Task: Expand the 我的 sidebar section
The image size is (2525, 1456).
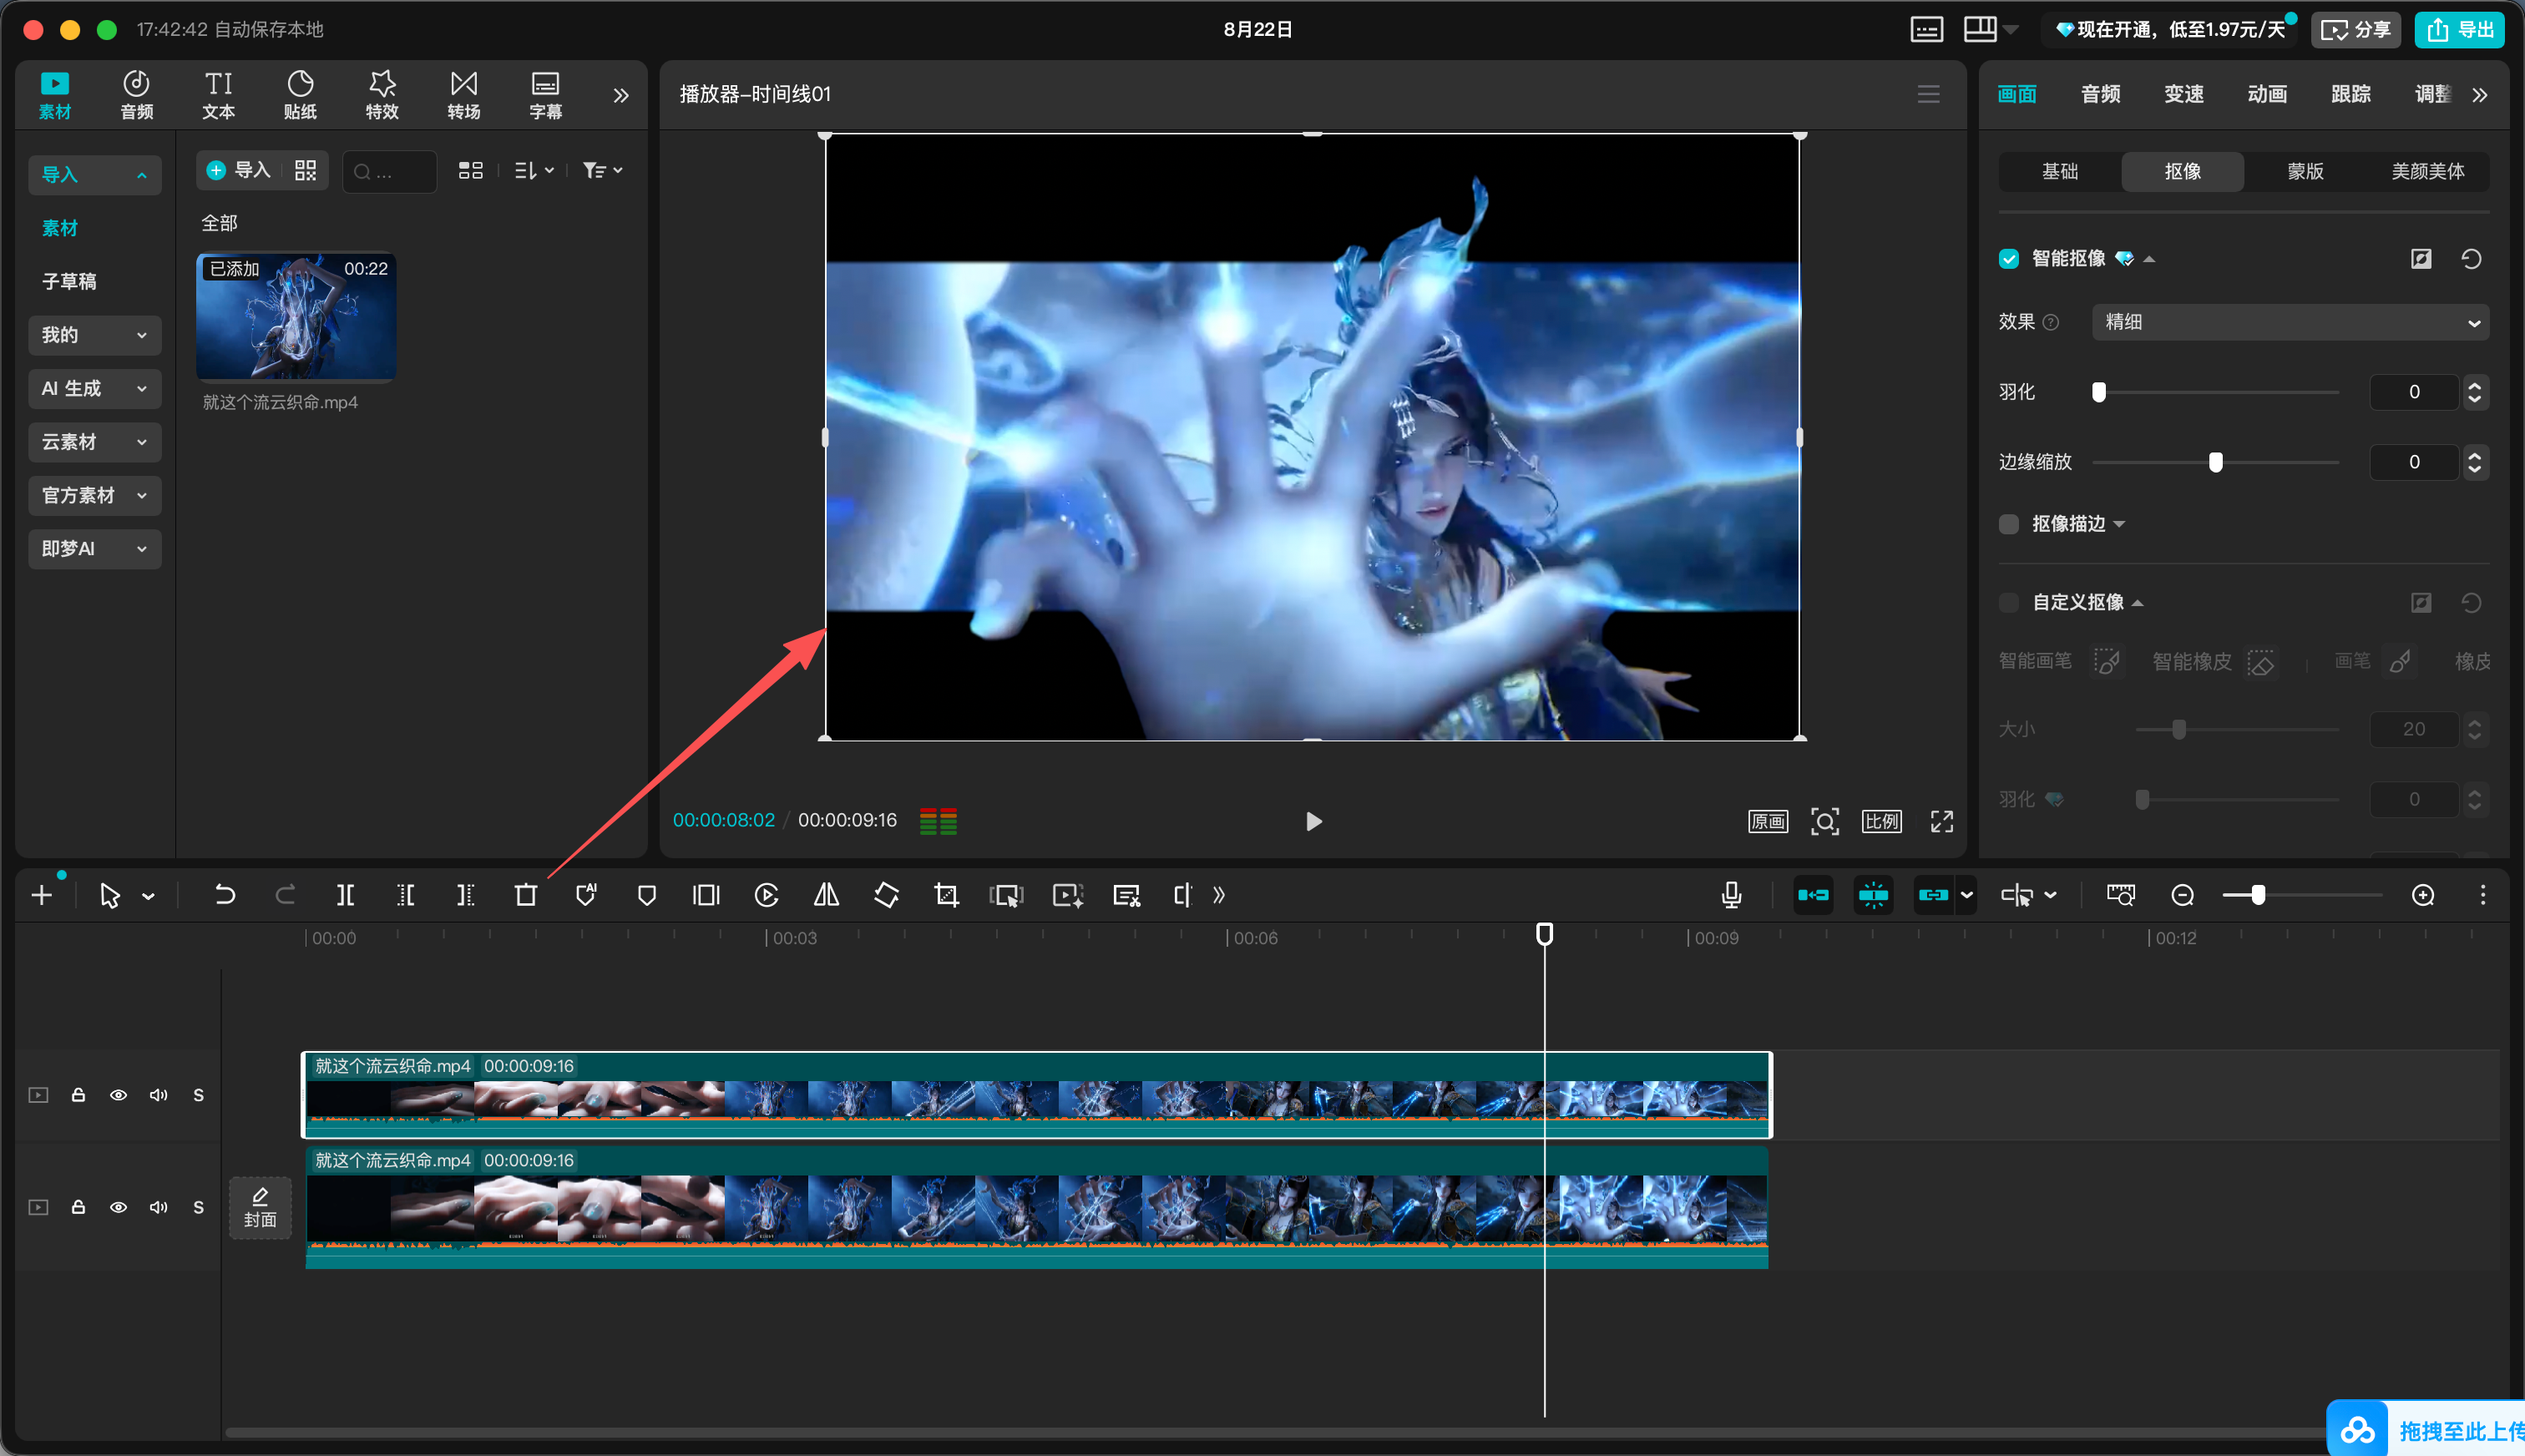Action: 95,335
